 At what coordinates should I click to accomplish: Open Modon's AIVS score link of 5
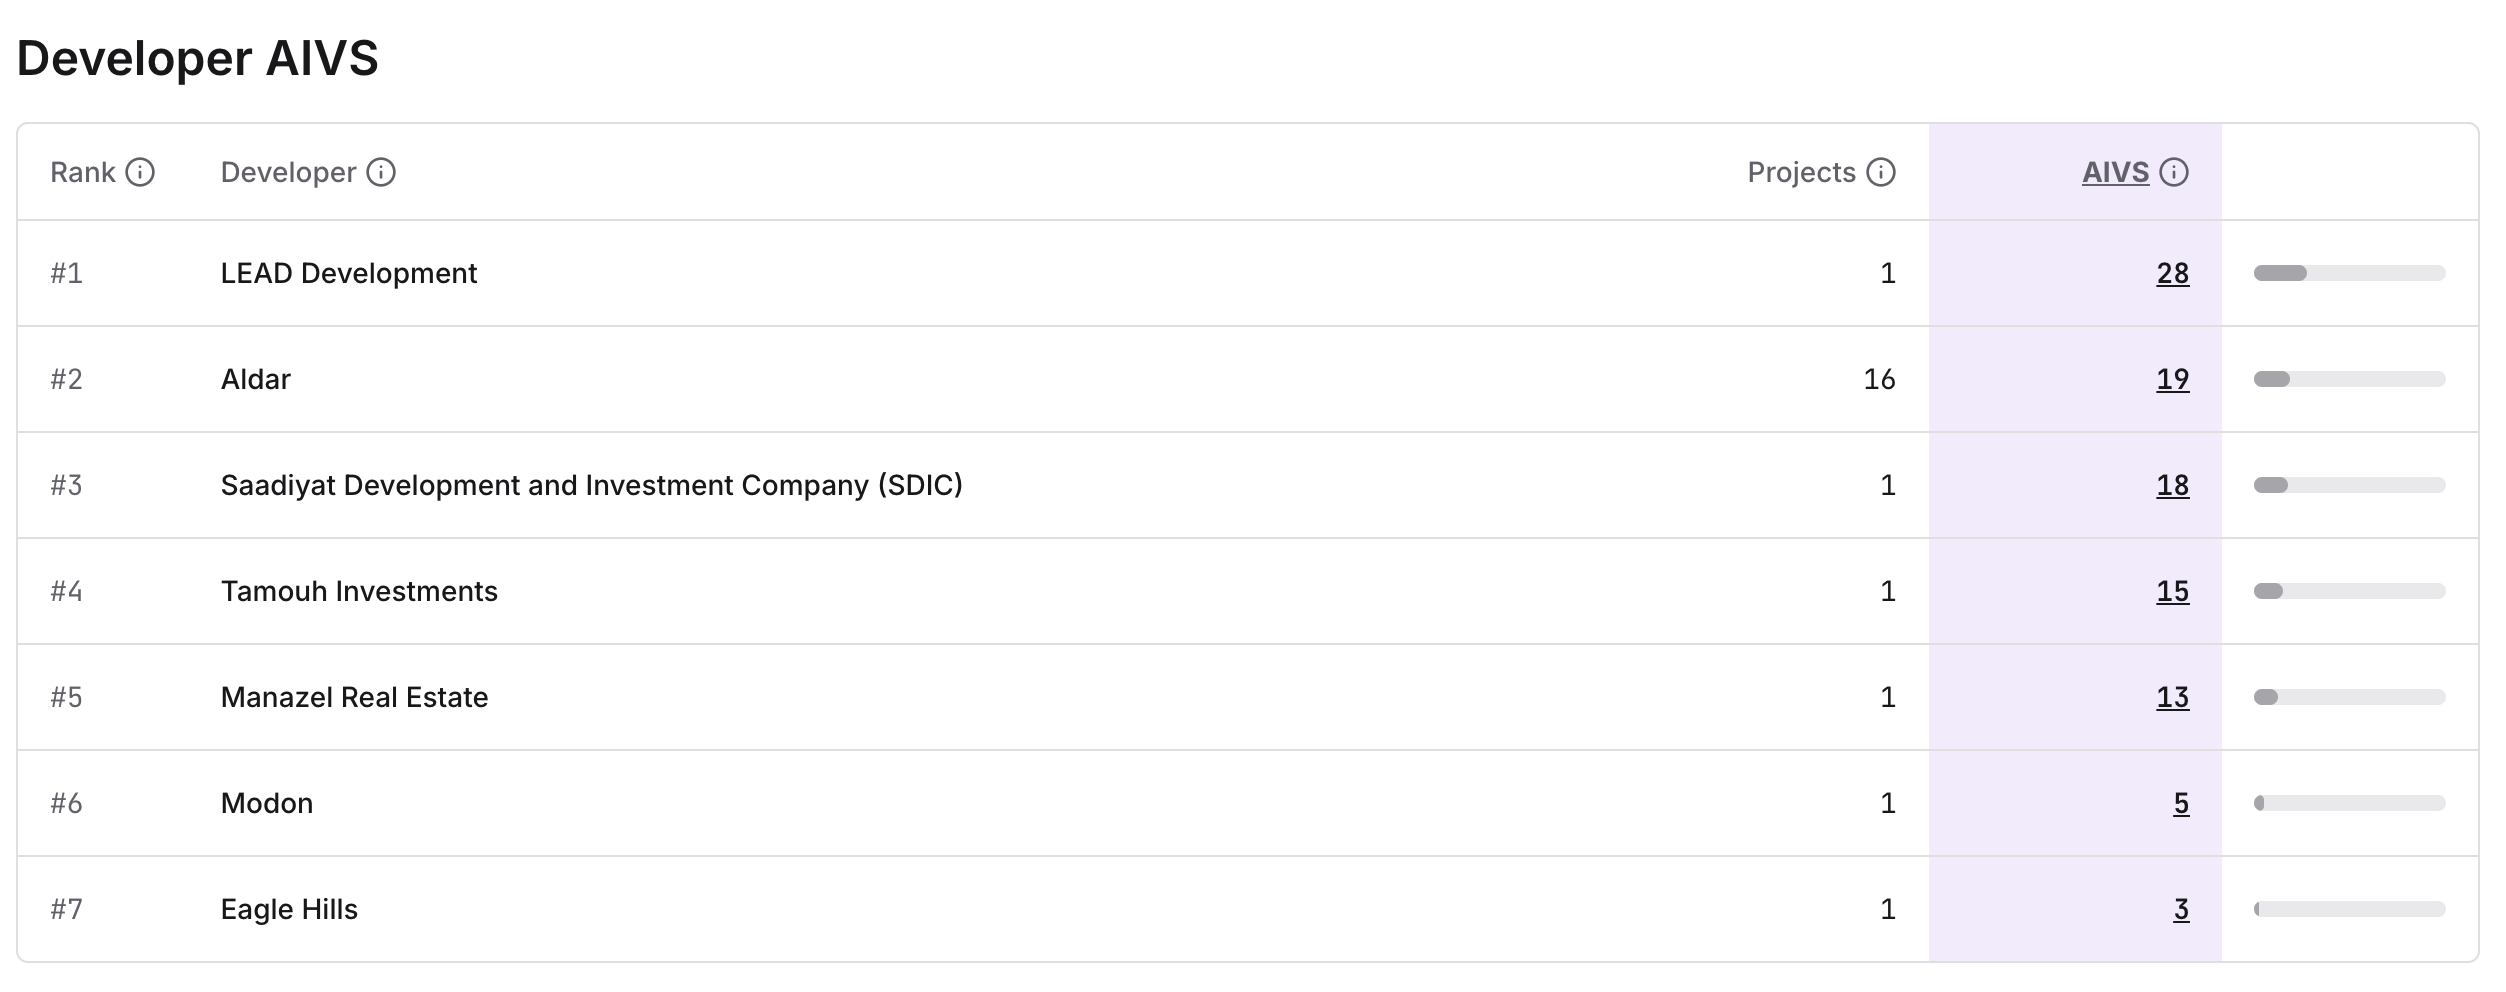pyautogui.click(x=2181, y=804)
